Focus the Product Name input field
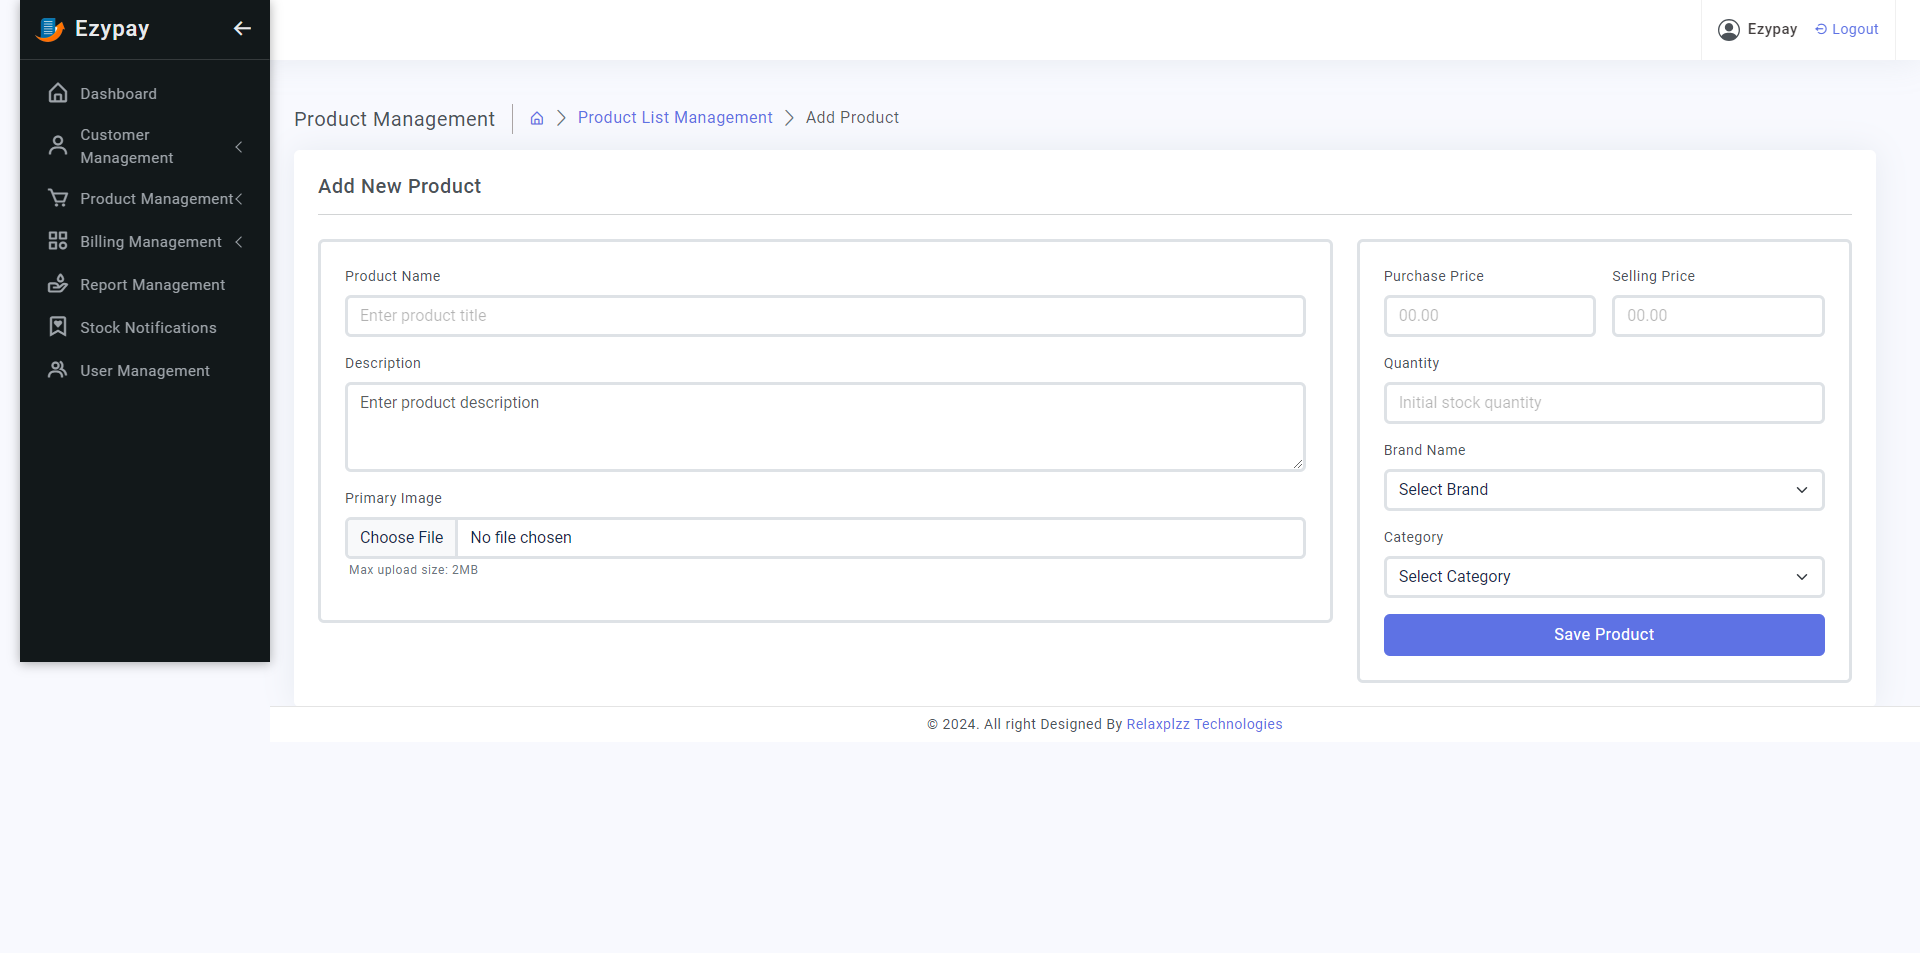Image resolution: width=1920 pixels, height=953 pixels. coord(824,316)
